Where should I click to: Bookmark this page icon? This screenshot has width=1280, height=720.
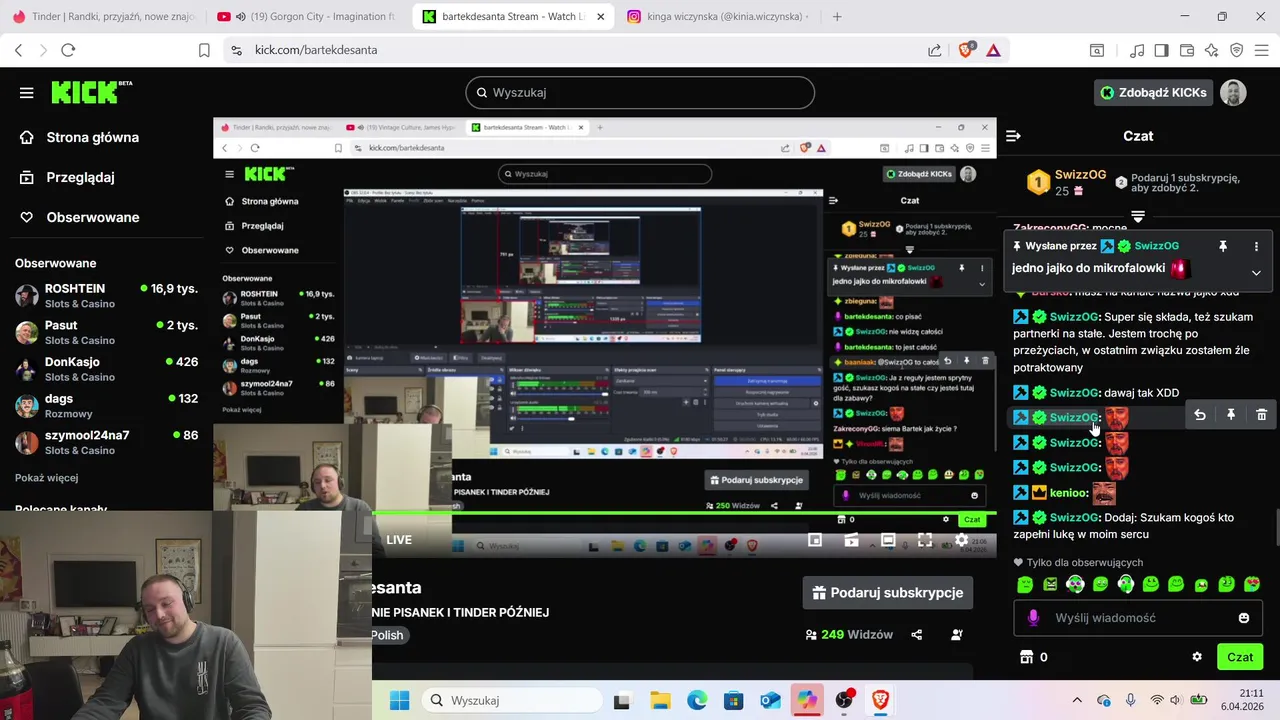pyautogui.click(x=204, y=50)
